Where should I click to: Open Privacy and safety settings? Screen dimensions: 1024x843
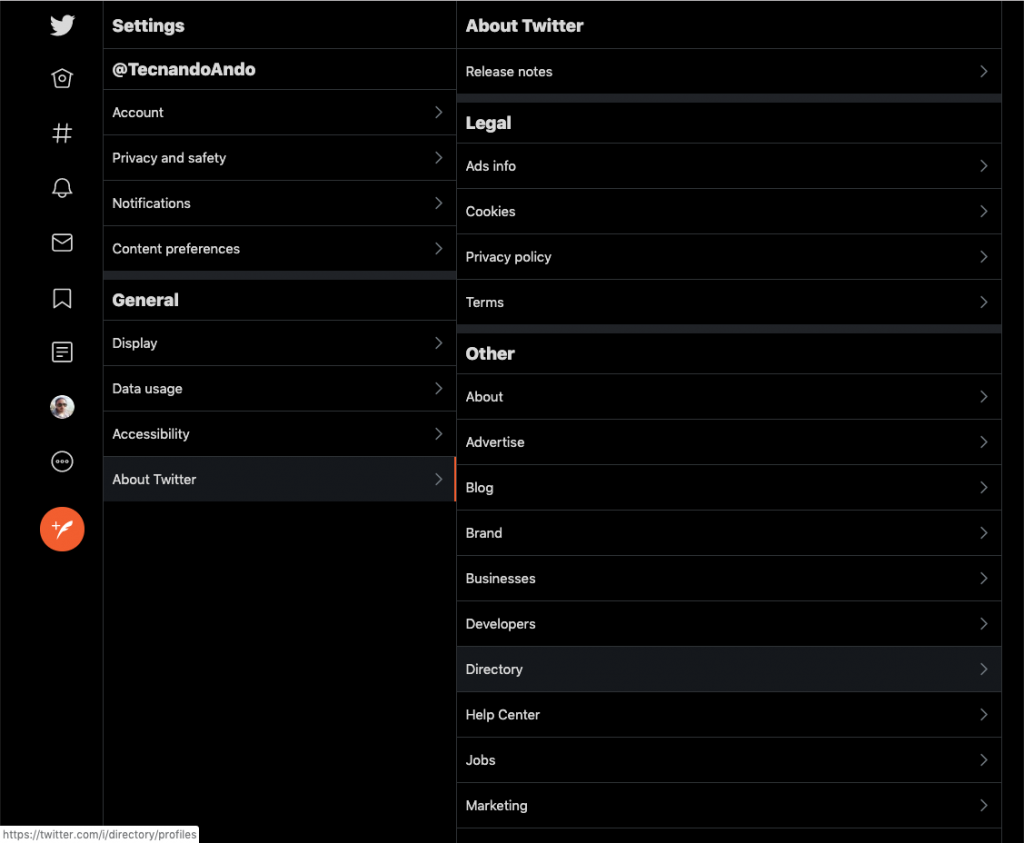click(x=280, y=158)
